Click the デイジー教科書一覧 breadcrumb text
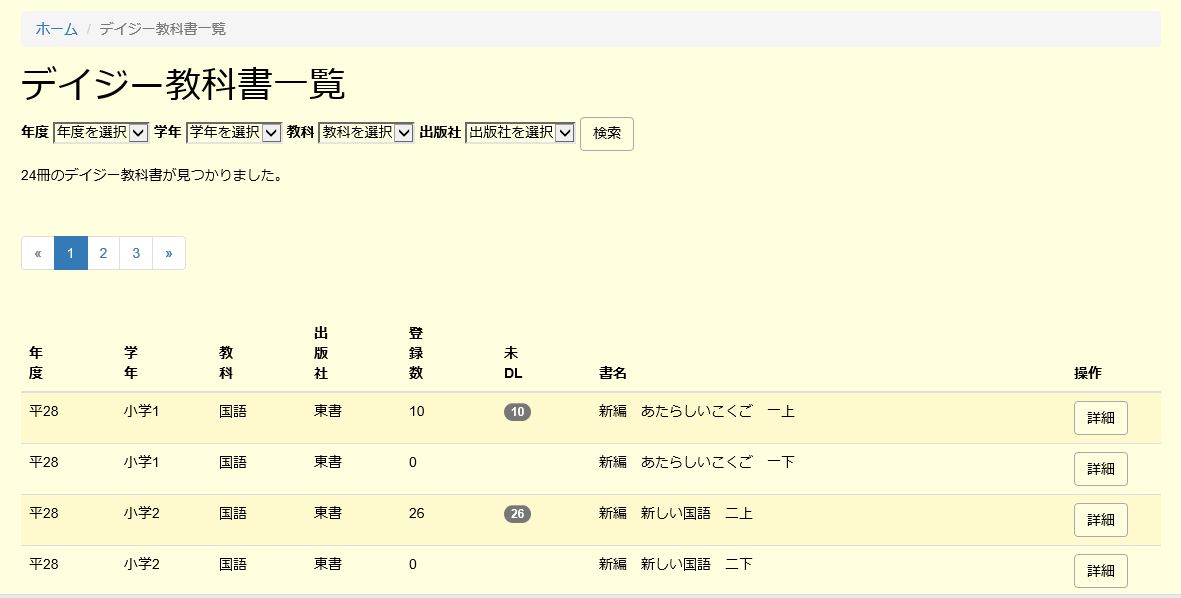 click(162, 29)
